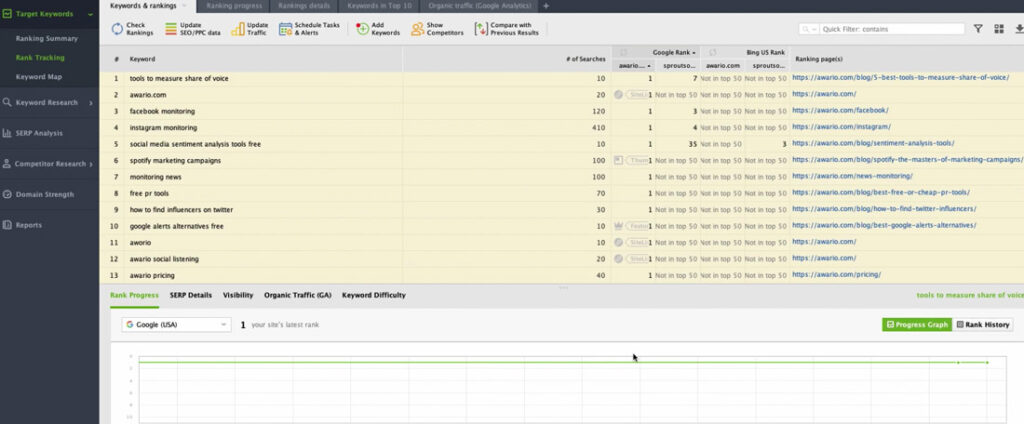Open the news-monitoring page link
Screen dimensions: 1024x424
852,176
